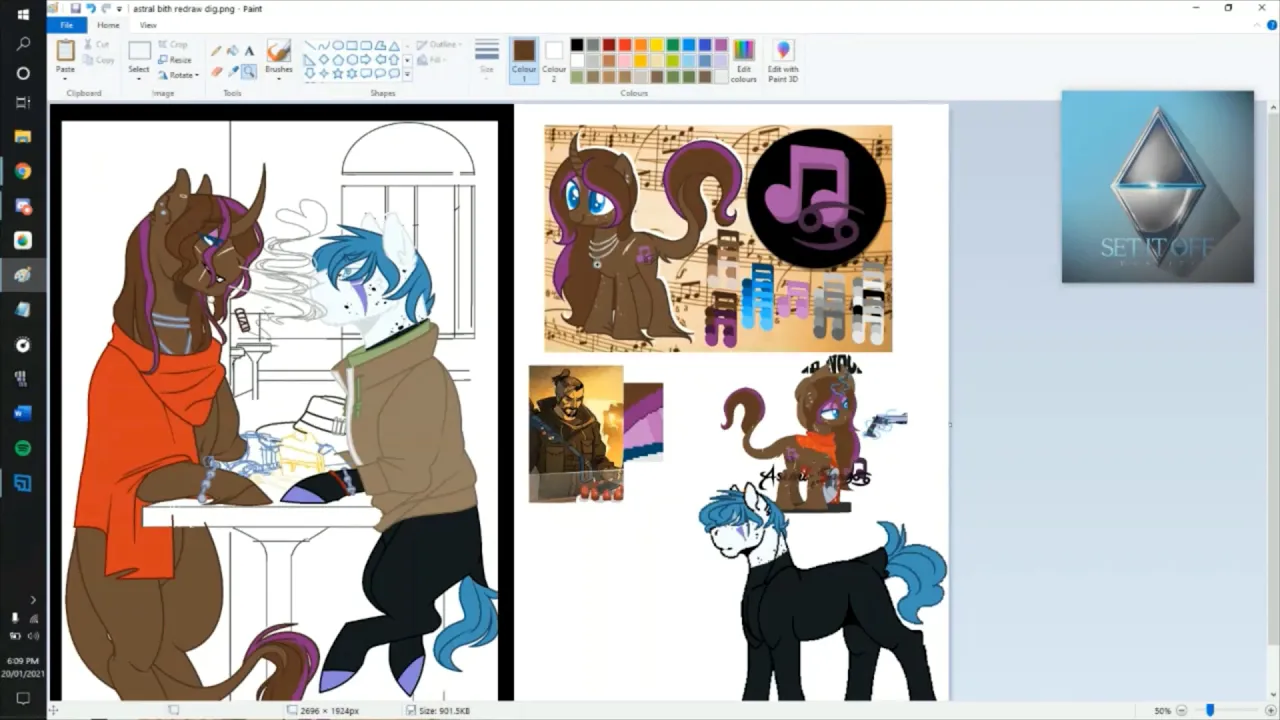Screen dimensions: 1280x720
Task: Open Spotify from the taskbar
Action: click(23, 448)
